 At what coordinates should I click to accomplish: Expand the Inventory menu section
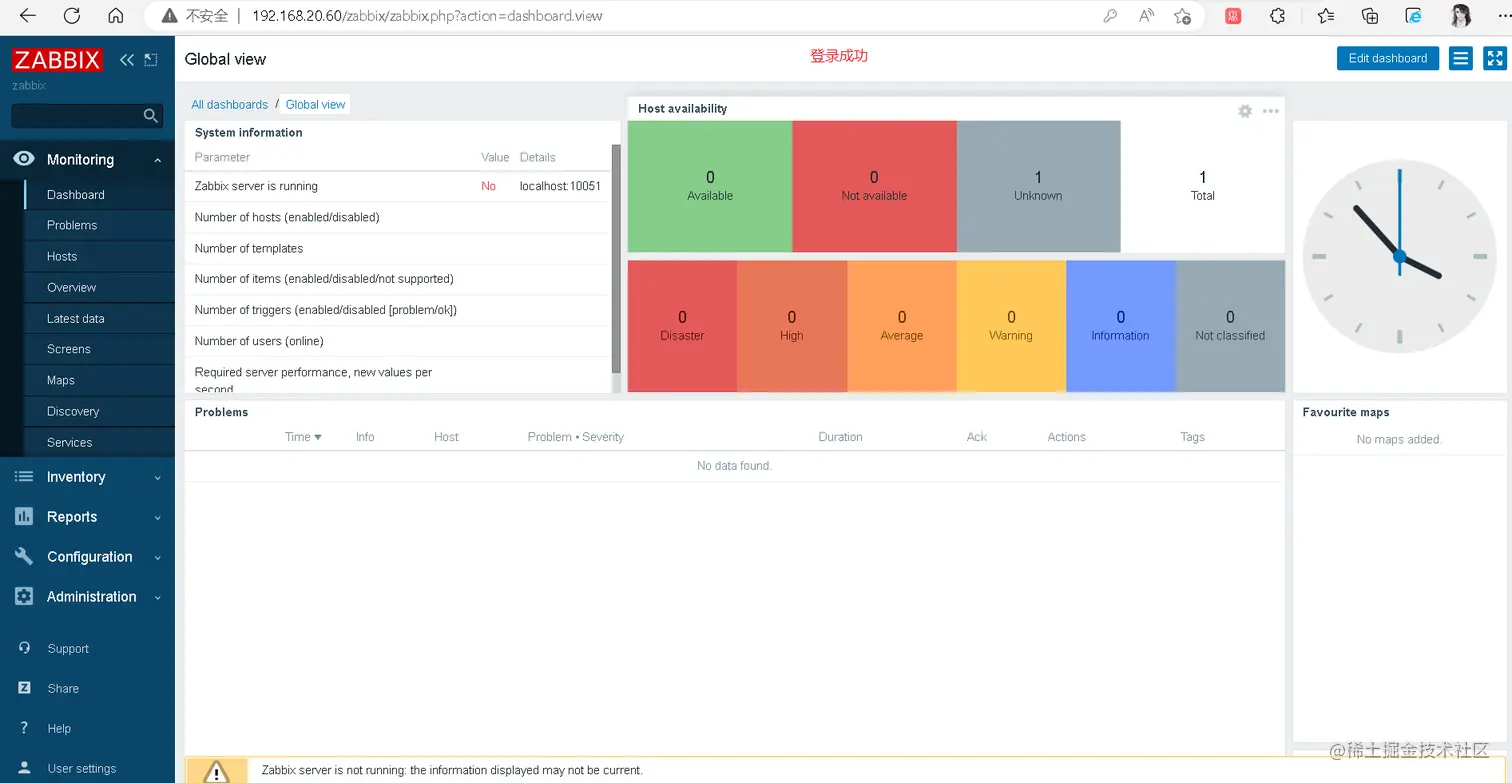[x=157, y=478]
